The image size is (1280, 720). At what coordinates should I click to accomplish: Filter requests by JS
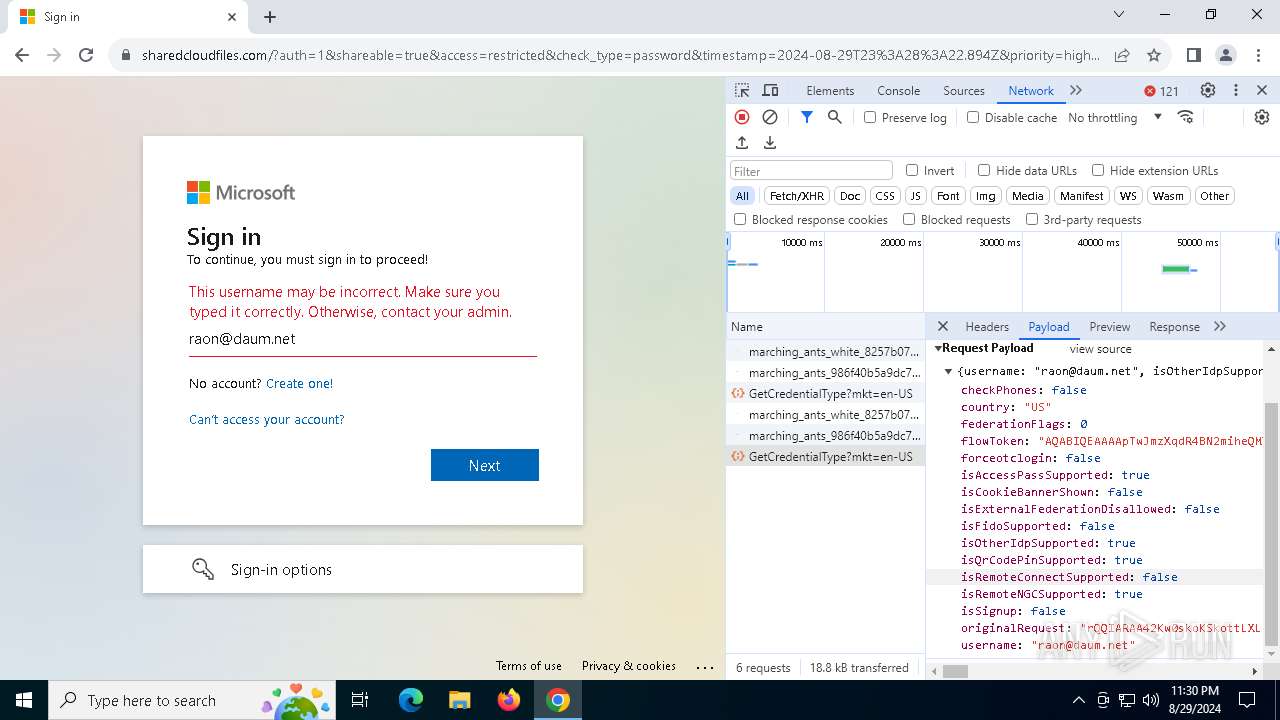click(915, 196)
